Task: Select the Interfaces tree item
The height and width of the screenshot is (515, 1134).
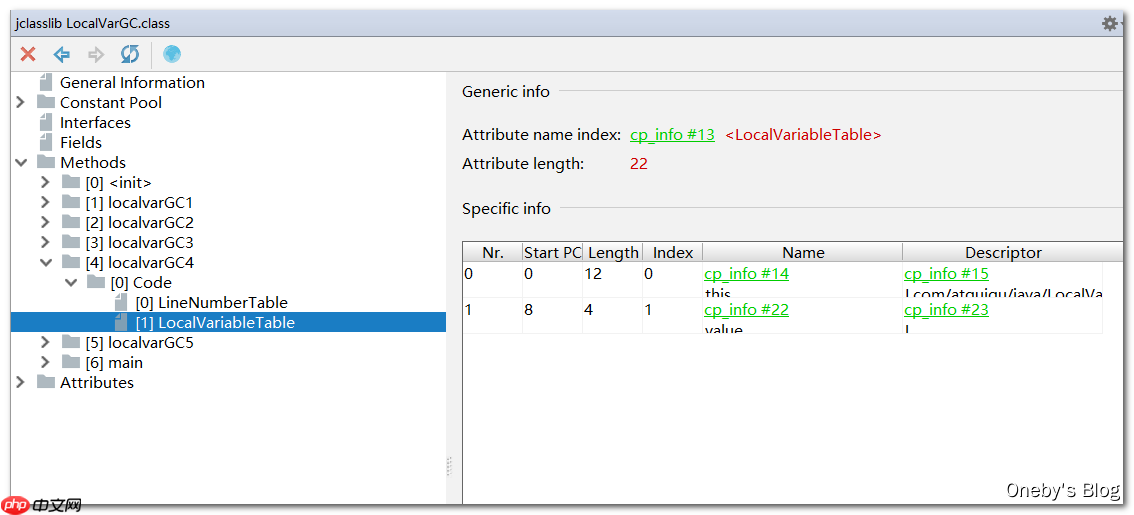Action: (95, 122)
